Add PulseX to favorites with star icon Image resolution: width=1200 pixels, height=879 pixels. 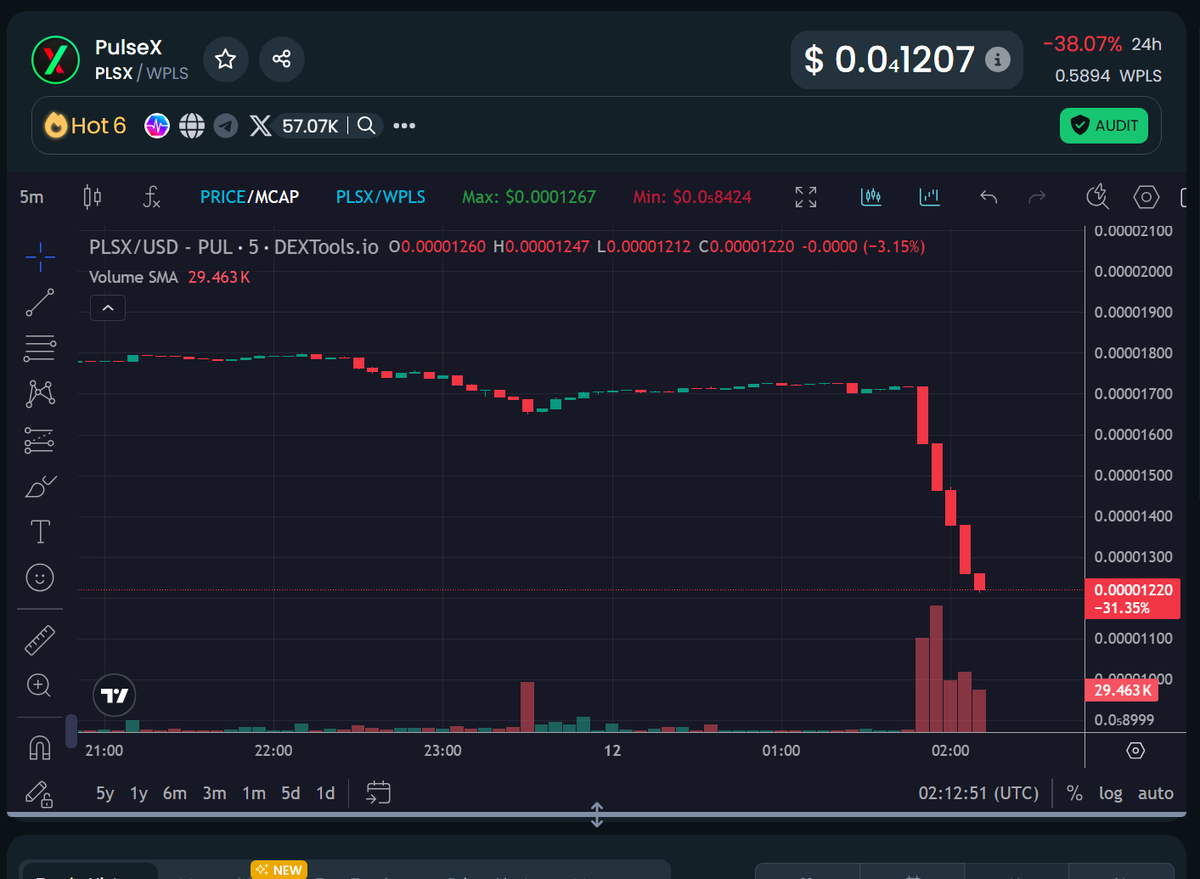pos(225,60)
